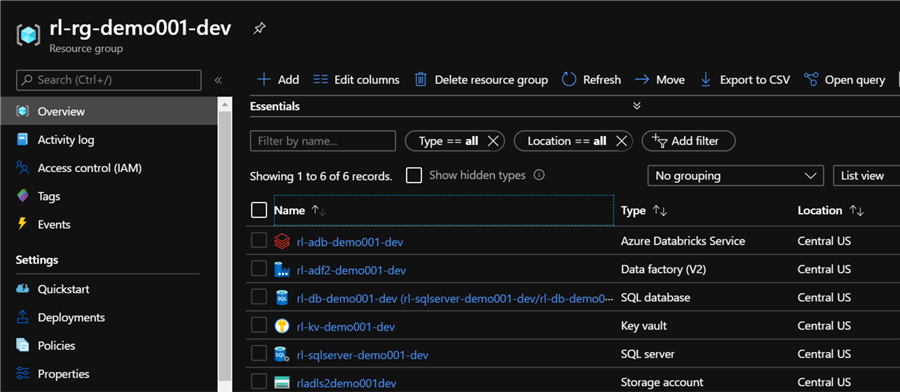This screenshot has height=392, width=900.
Task: Check the select-all checkbox in header row
Action: tap(259, 211)
